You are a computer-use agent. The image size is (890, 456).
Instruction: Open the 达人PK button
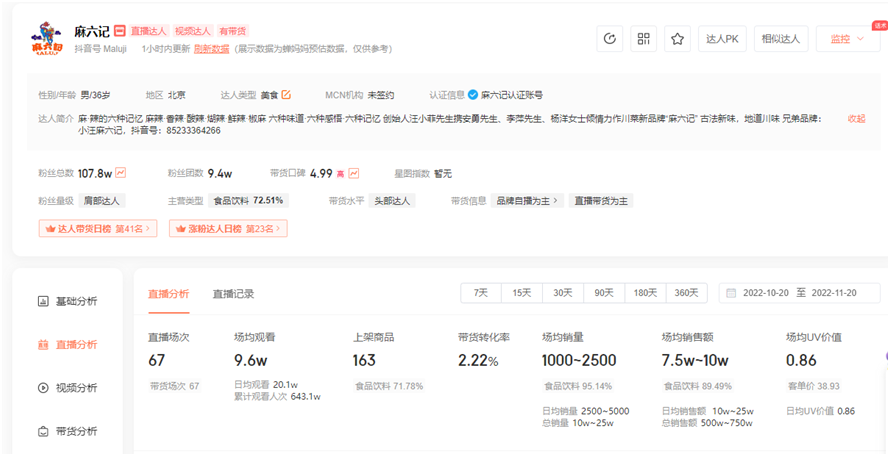click(x=722, y=39)
